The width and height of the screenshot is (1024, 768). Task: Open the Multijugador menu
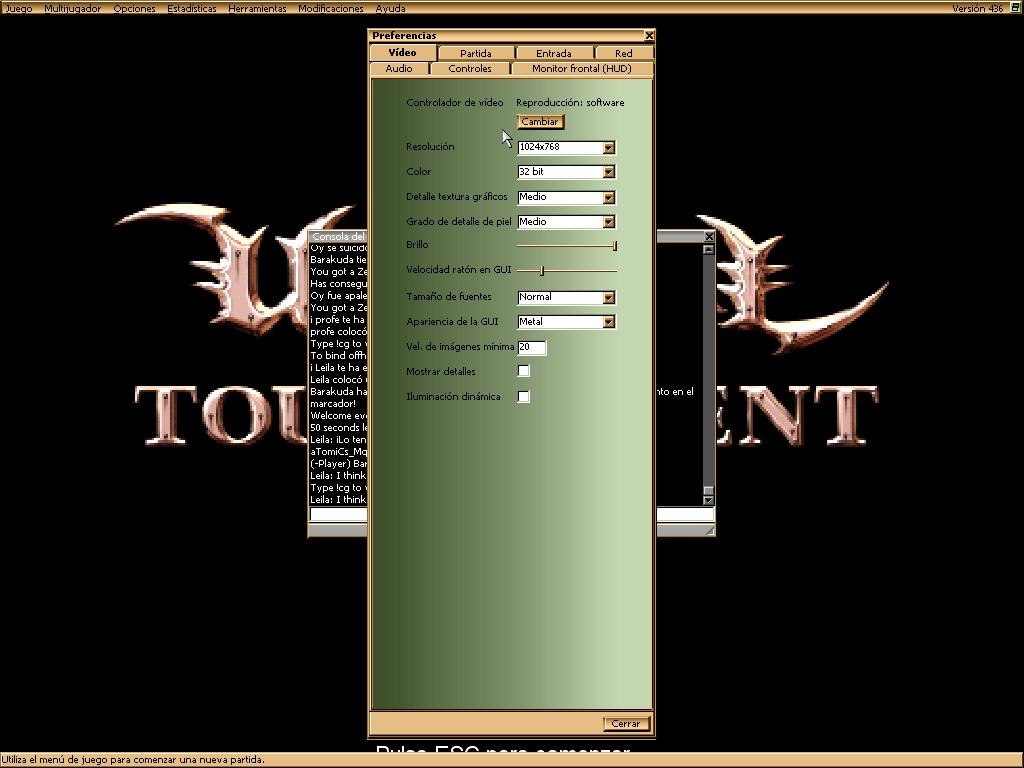pyautogui.click(x=72, y=8)
